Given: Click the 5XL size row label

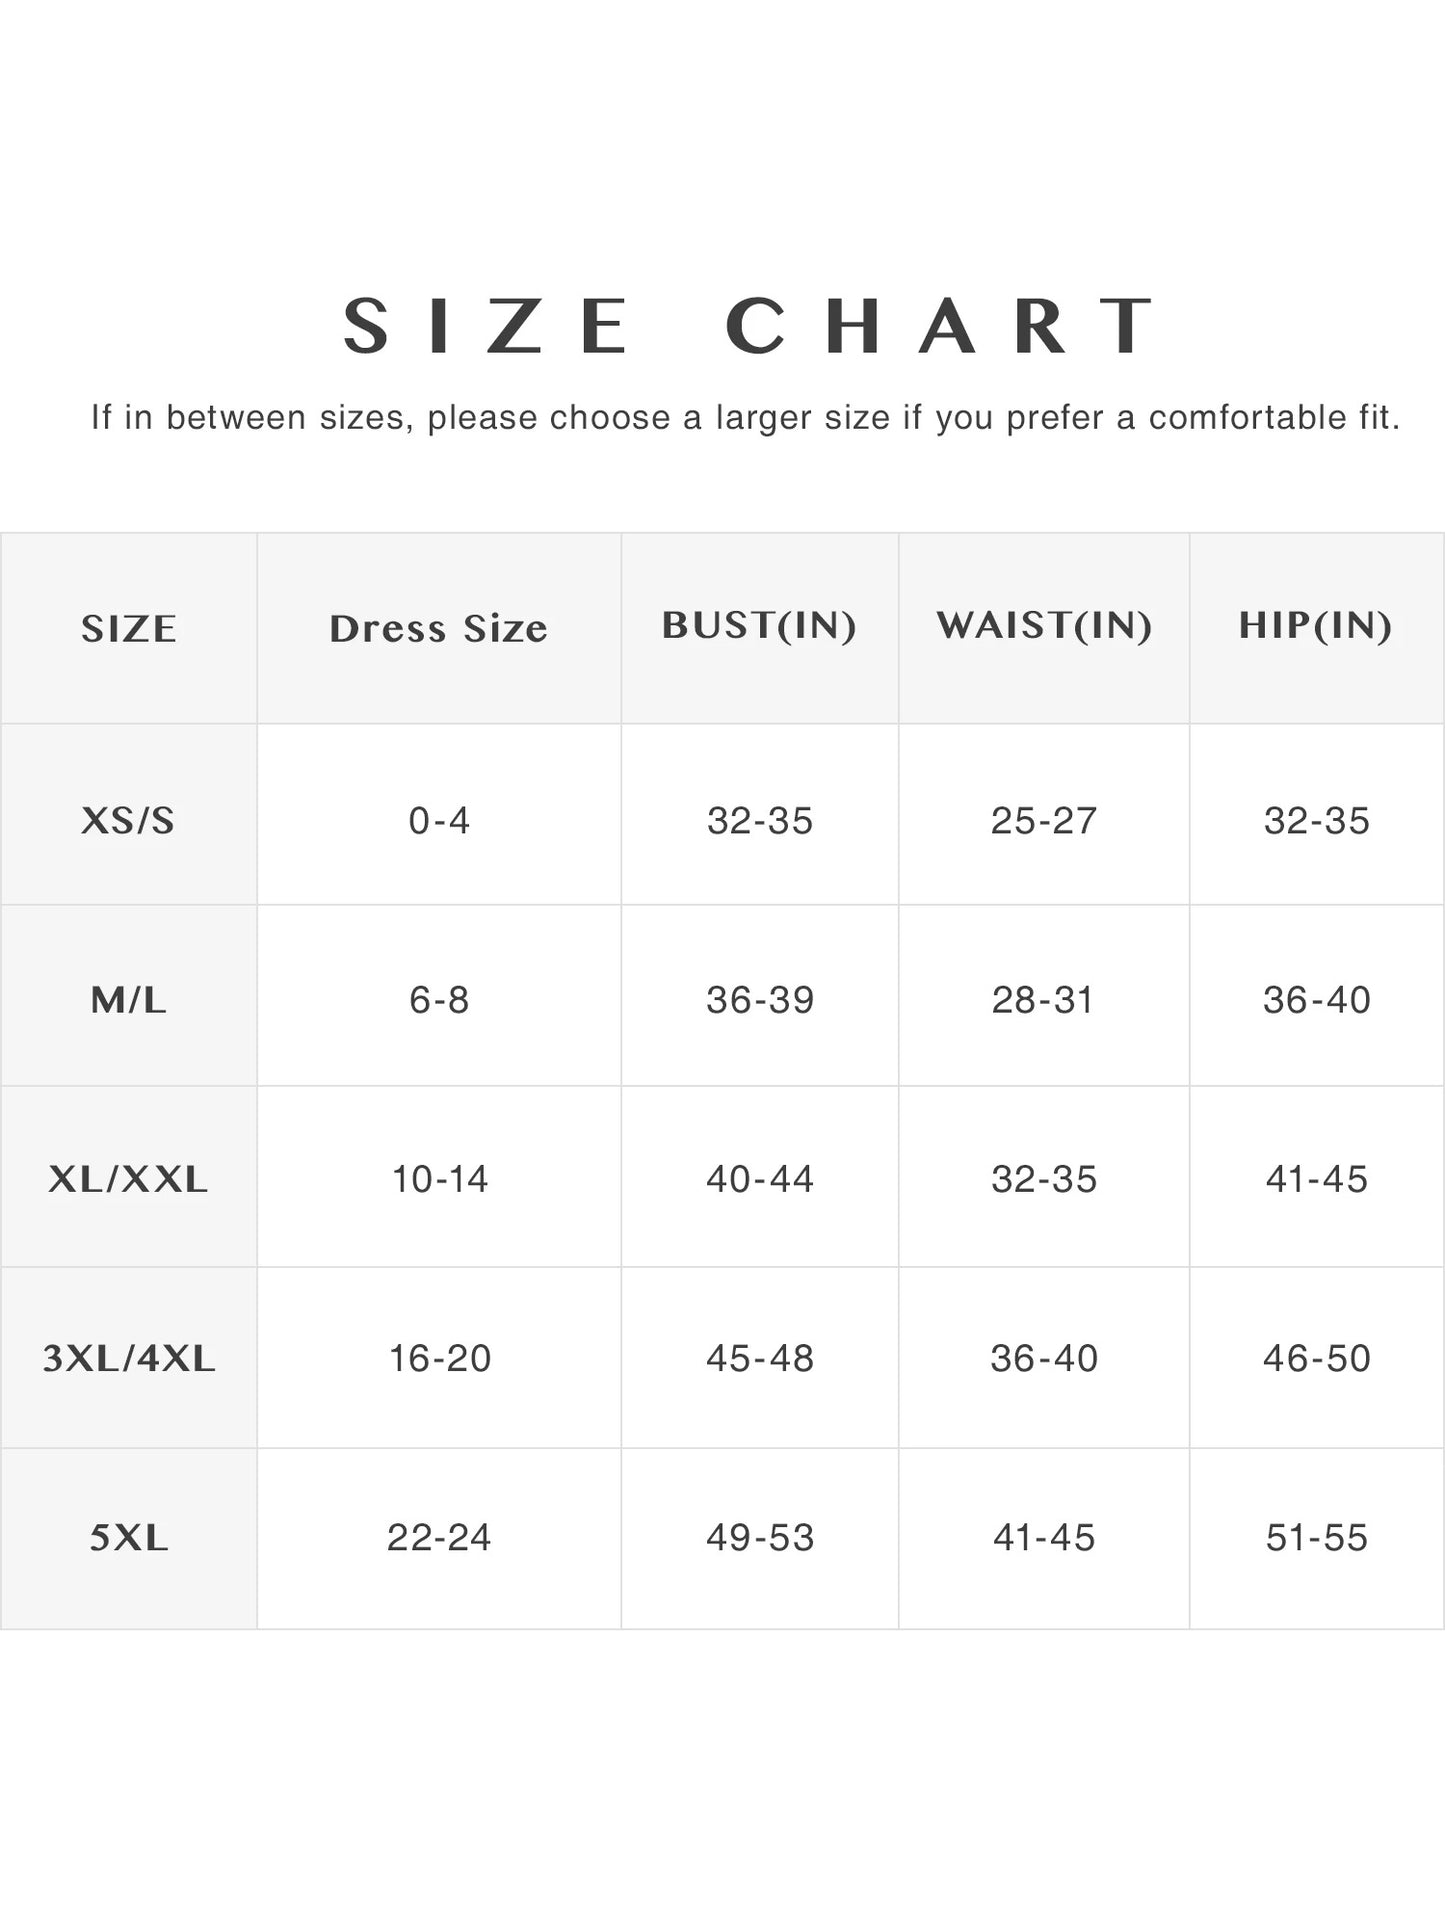Looking at the screenshot, I should pos(129,1537).
